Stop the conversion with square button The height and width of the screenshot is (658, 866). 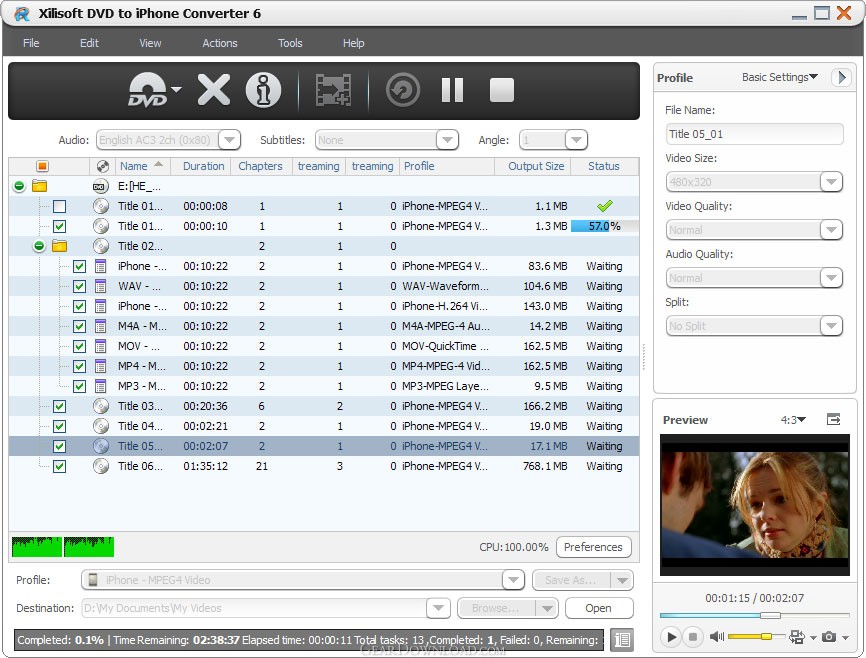tap(501, 90)
